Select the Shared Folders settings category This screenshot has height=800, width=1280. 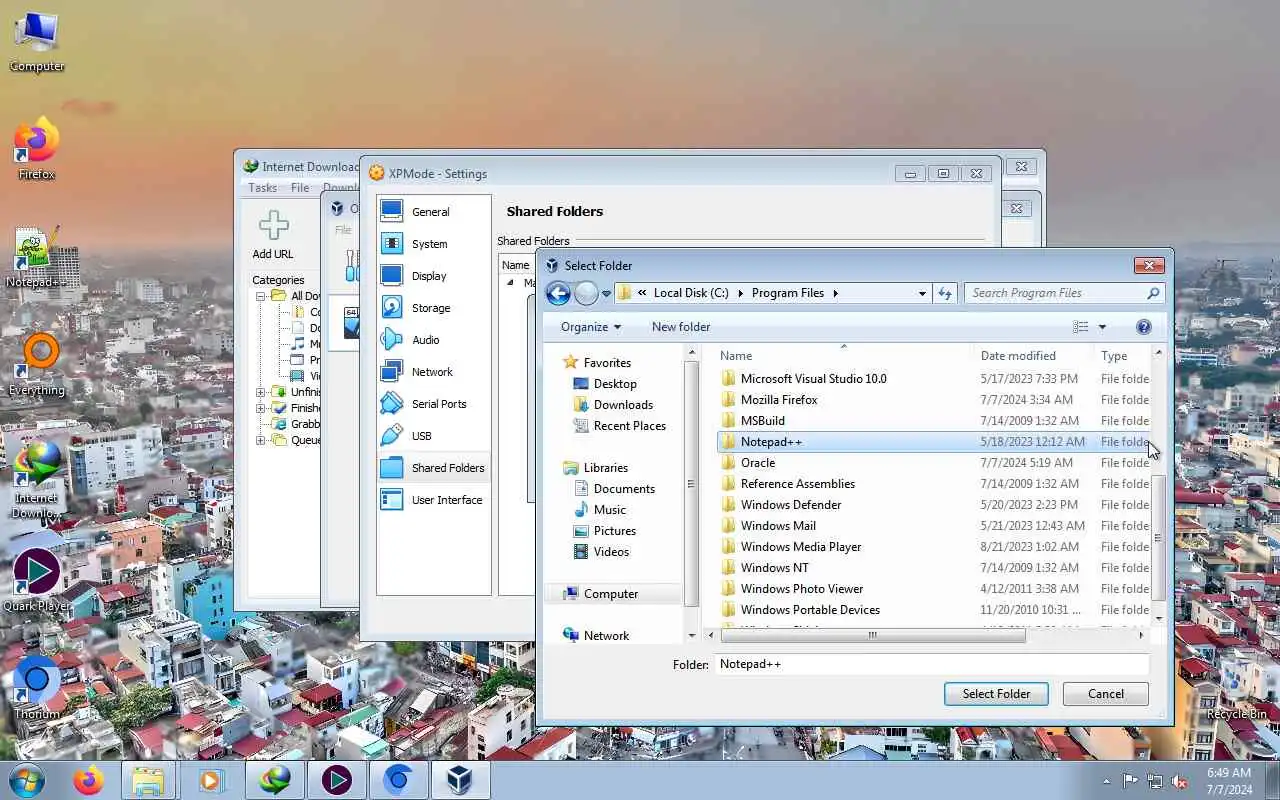pos(433,468)
